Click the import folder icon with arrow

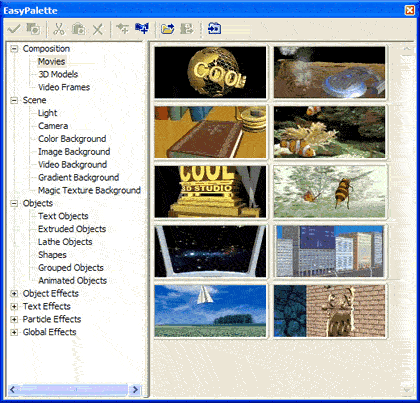pyautogui.click(x=168, y=29)
